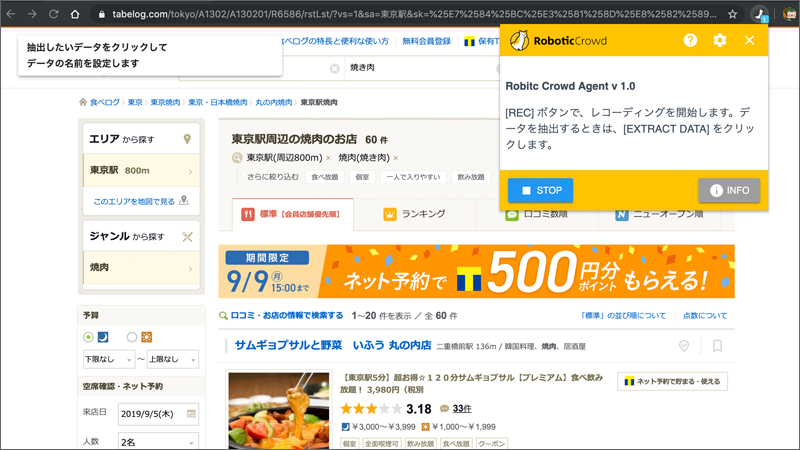Open 東京焼肉 breadcrumb link
The width and height of the screenshot is (800, 450).
[x=165, y=103]
